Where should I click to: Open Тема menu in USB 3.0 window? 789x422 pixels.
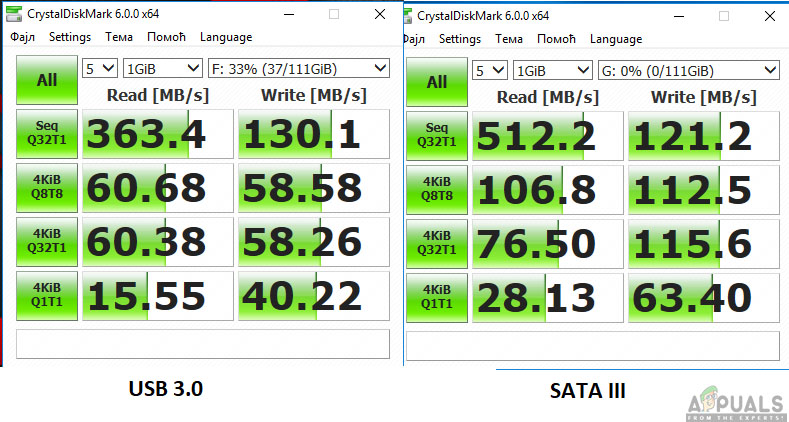(119, 37)
